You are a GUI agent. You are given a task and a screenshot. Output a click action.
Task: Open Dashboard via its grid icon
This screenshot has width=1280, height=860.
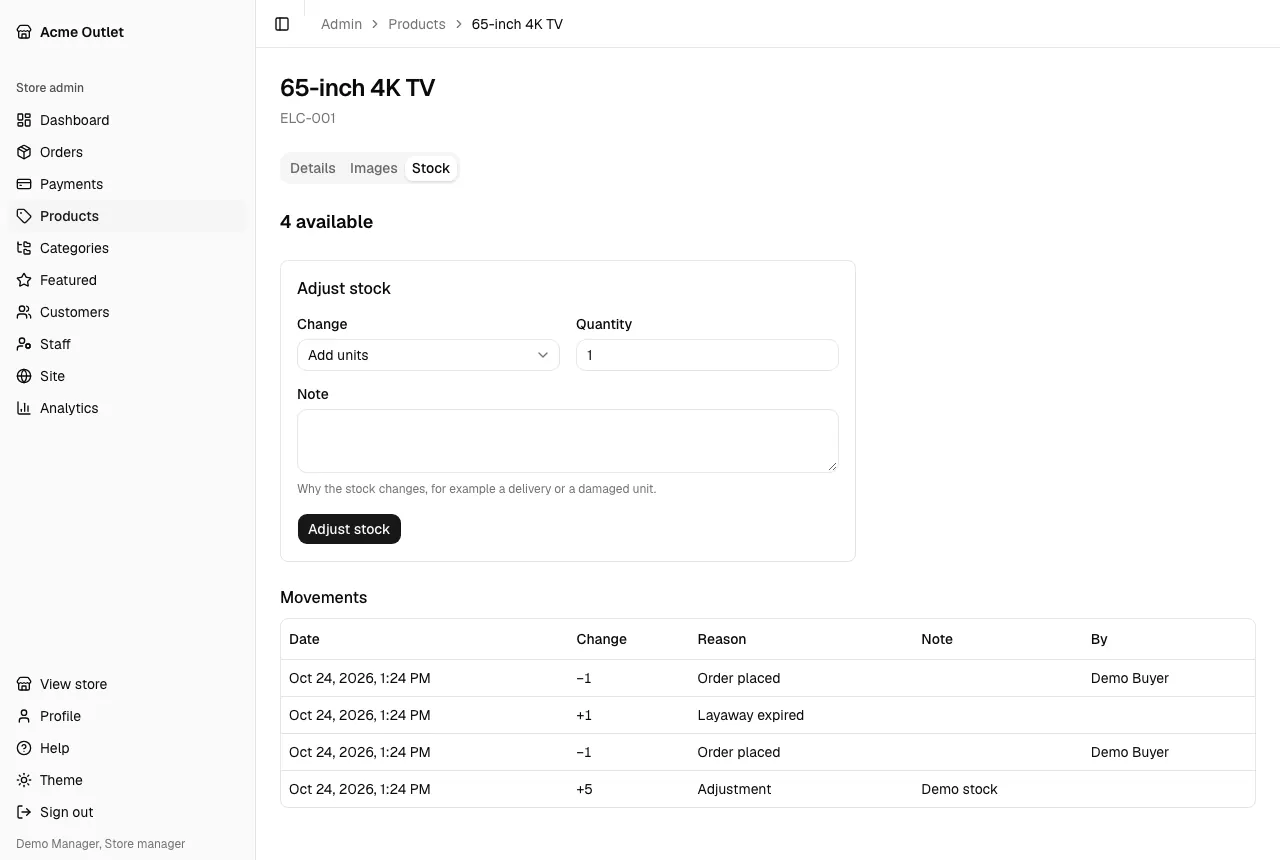pos(24,120)
